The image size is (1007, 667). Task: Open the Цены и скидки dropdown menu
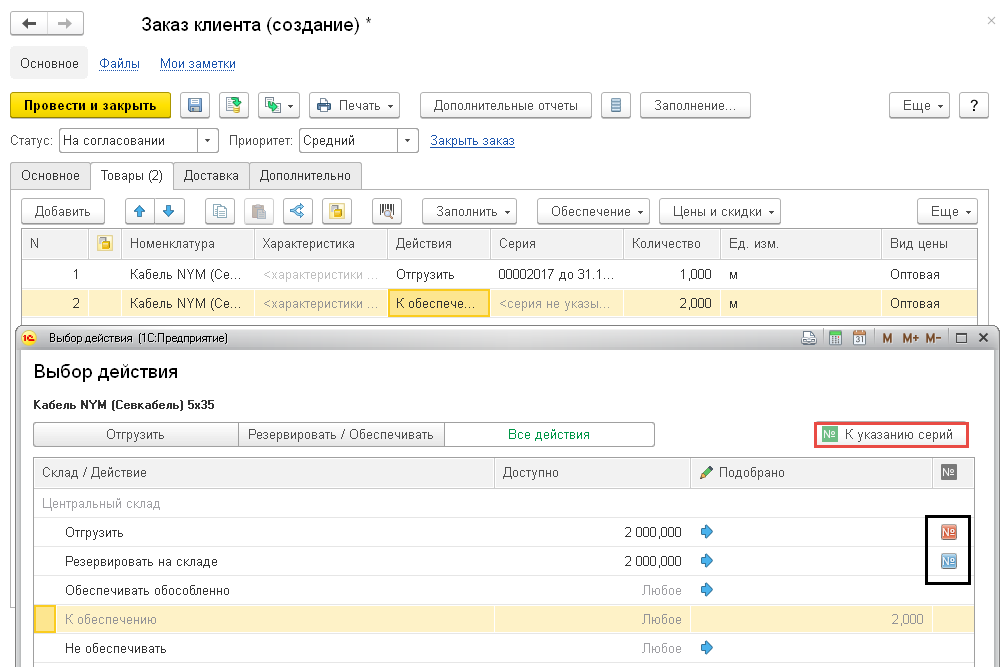coord(719,211)
